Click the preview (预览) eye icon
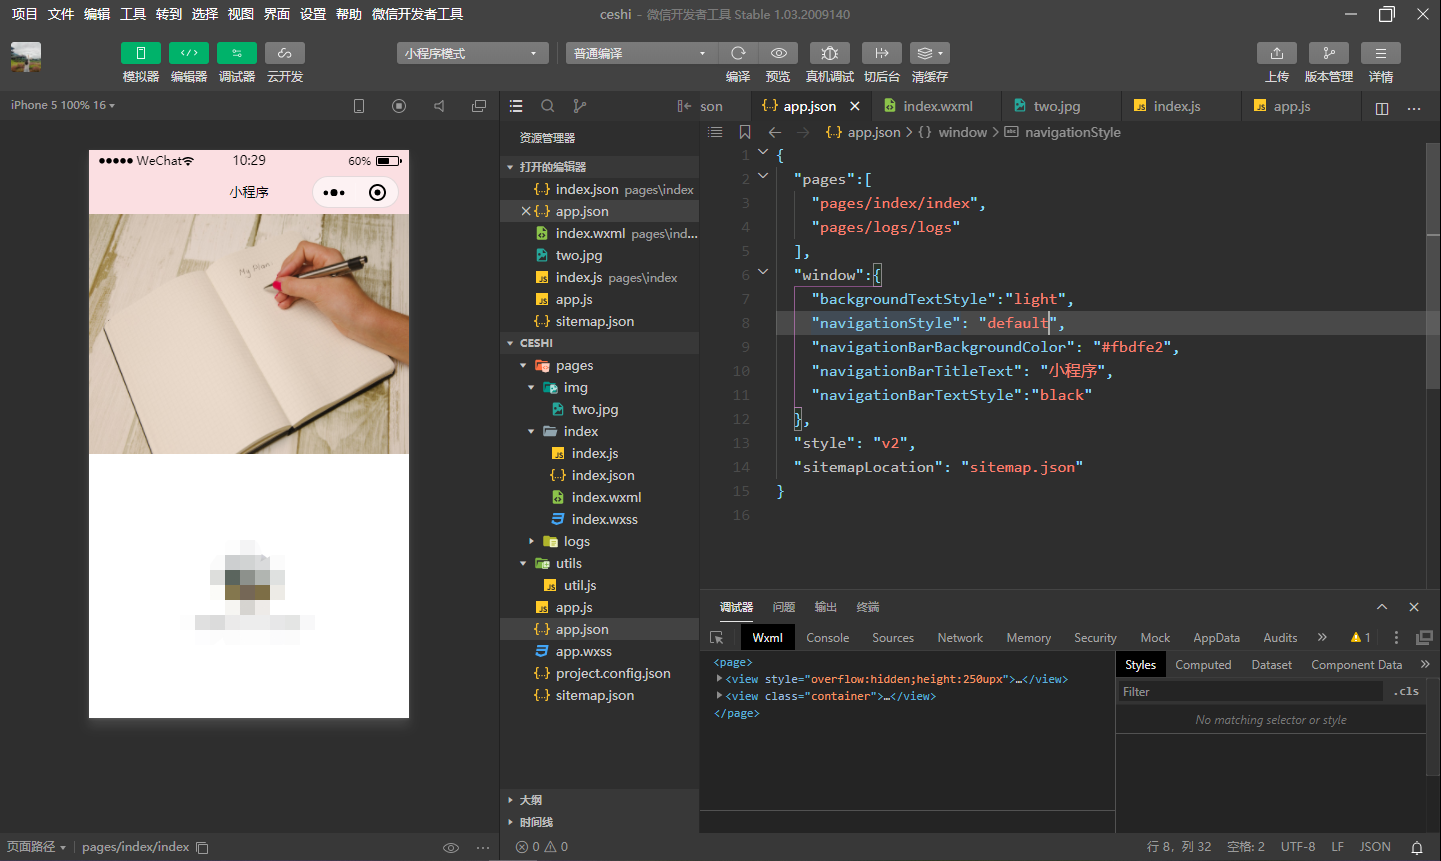1441x861 pixels. point(778,53)
